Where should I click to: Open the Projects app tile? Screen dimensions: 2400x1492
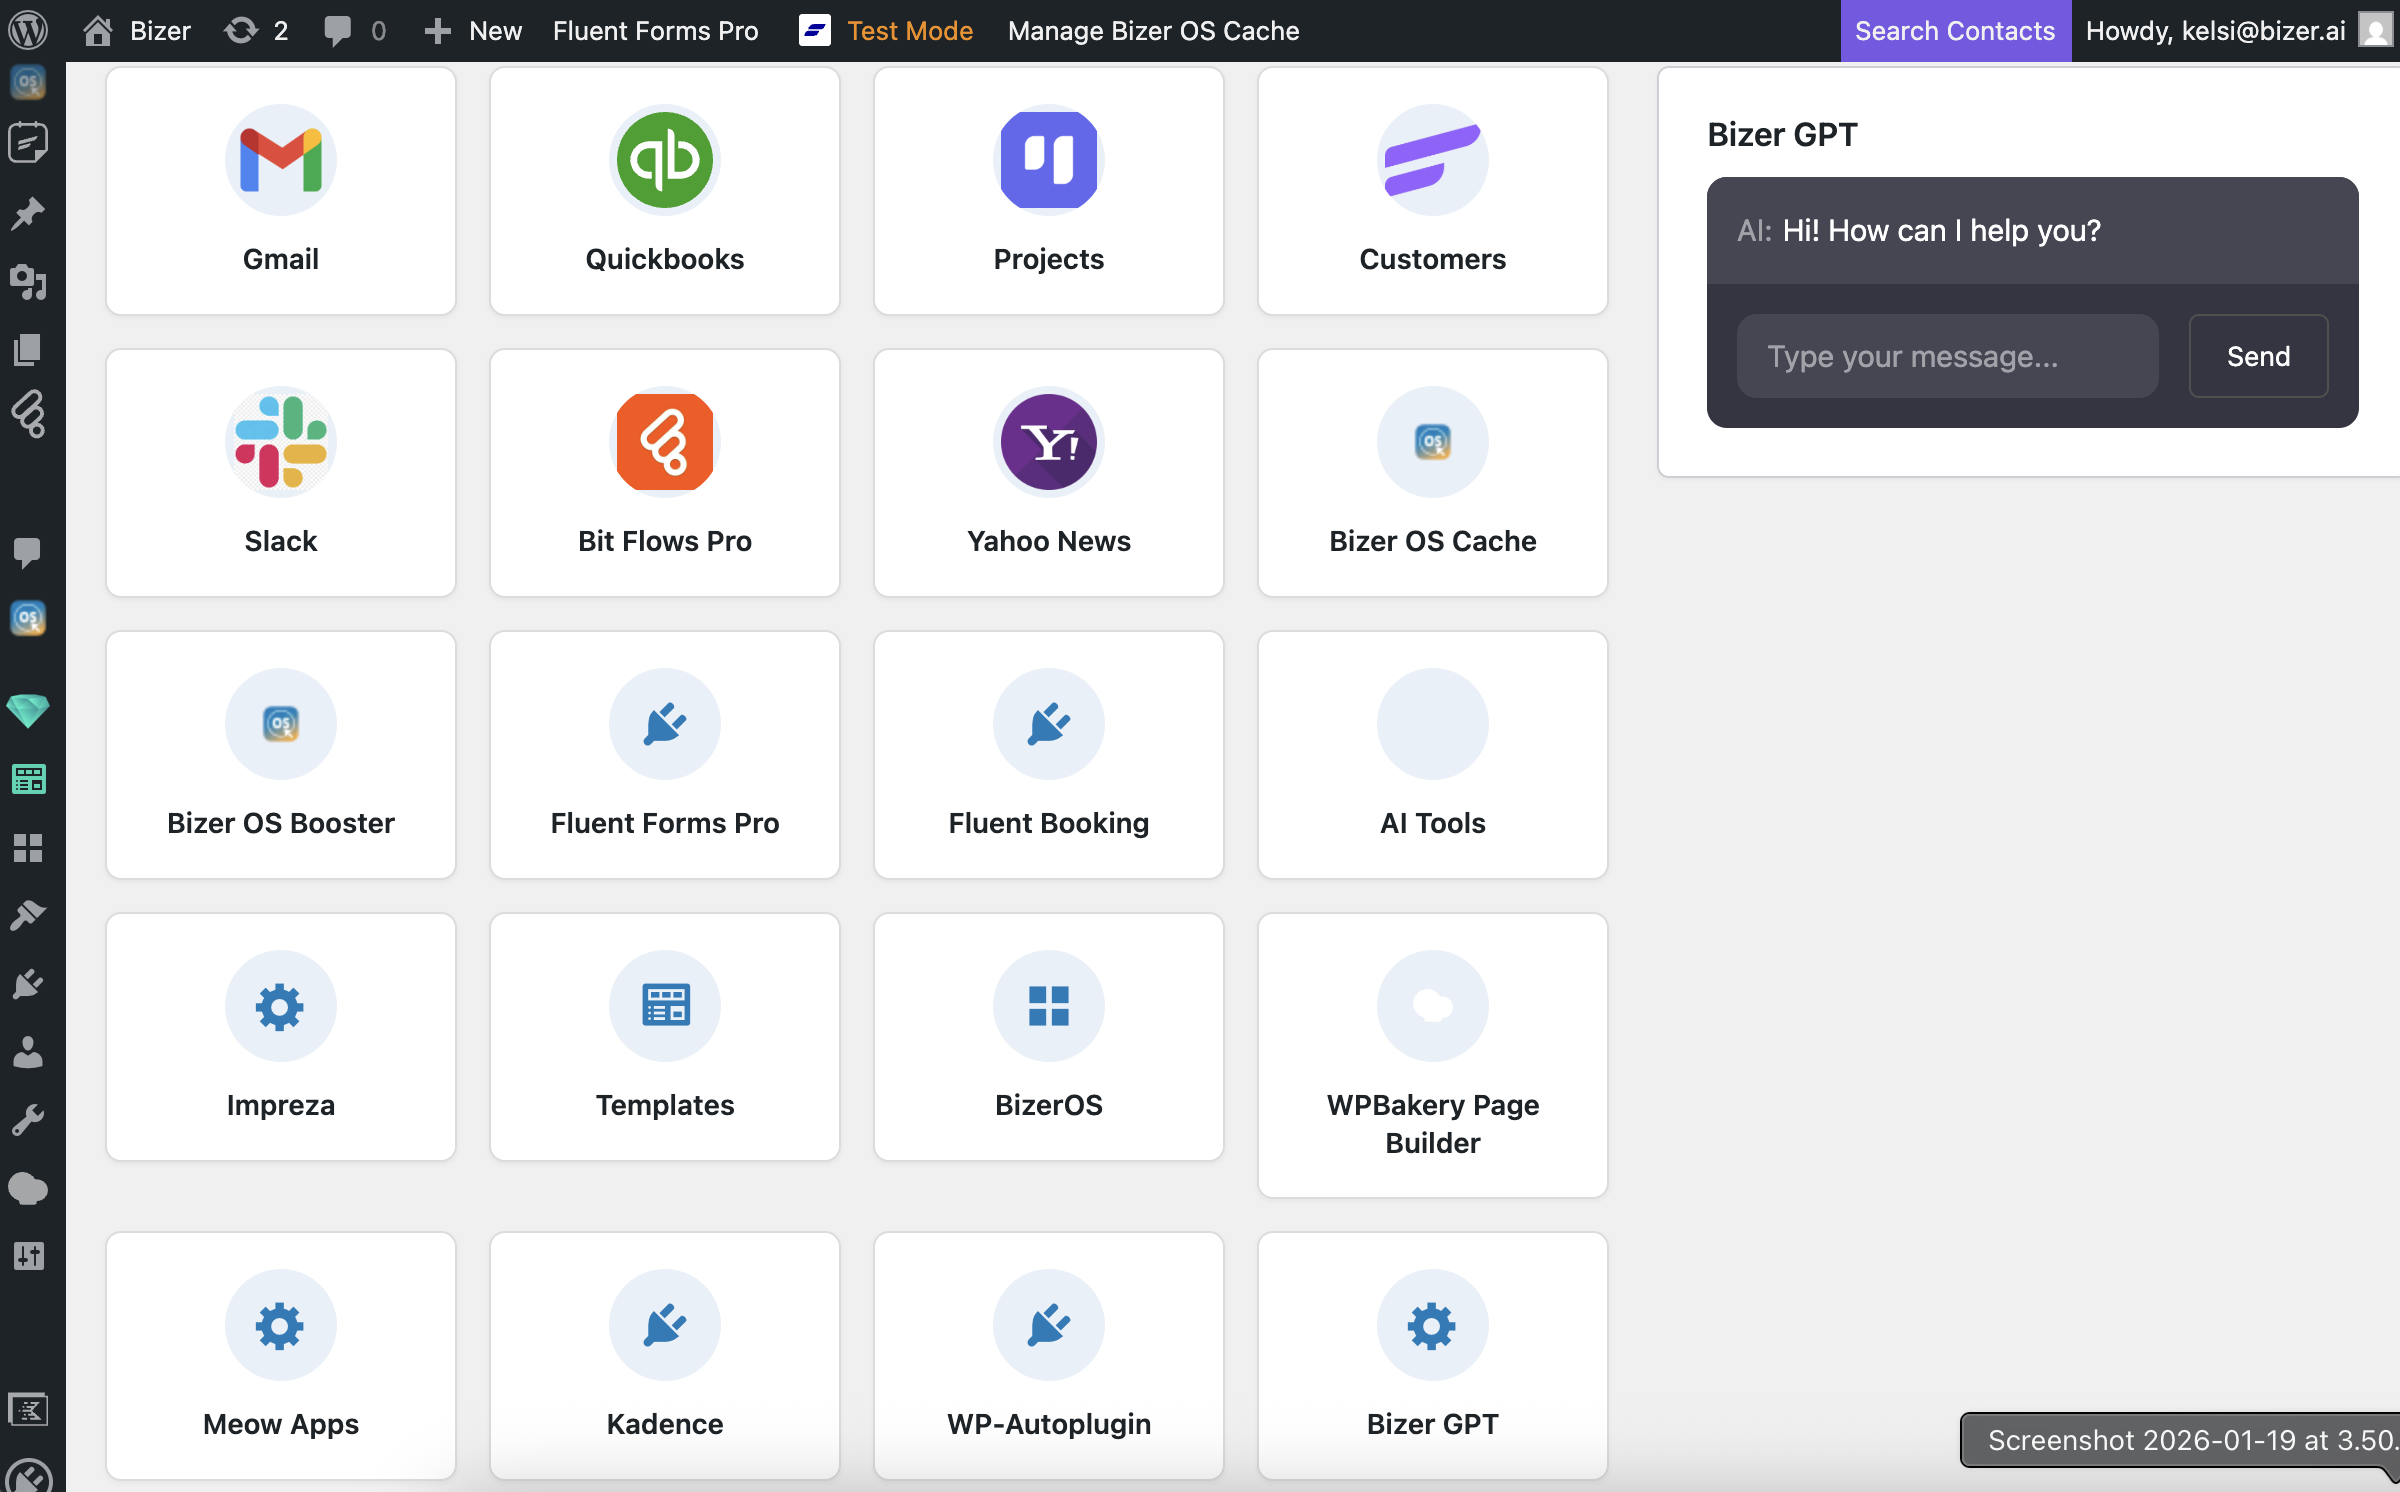tap(1048, 190)
